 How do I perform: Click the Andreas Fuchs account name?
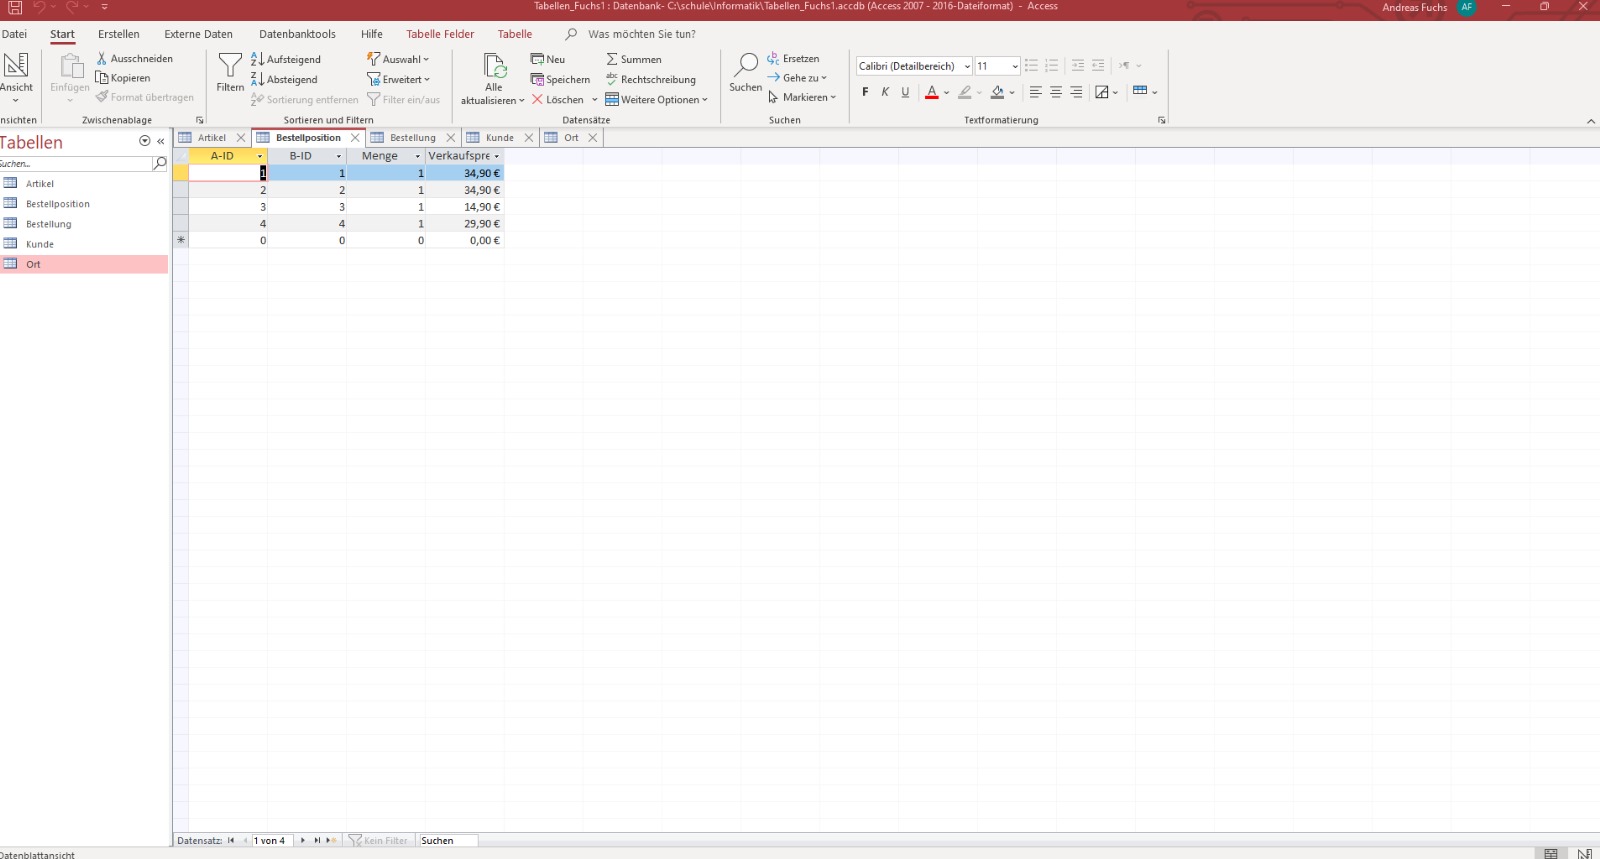coord(1414,7)
